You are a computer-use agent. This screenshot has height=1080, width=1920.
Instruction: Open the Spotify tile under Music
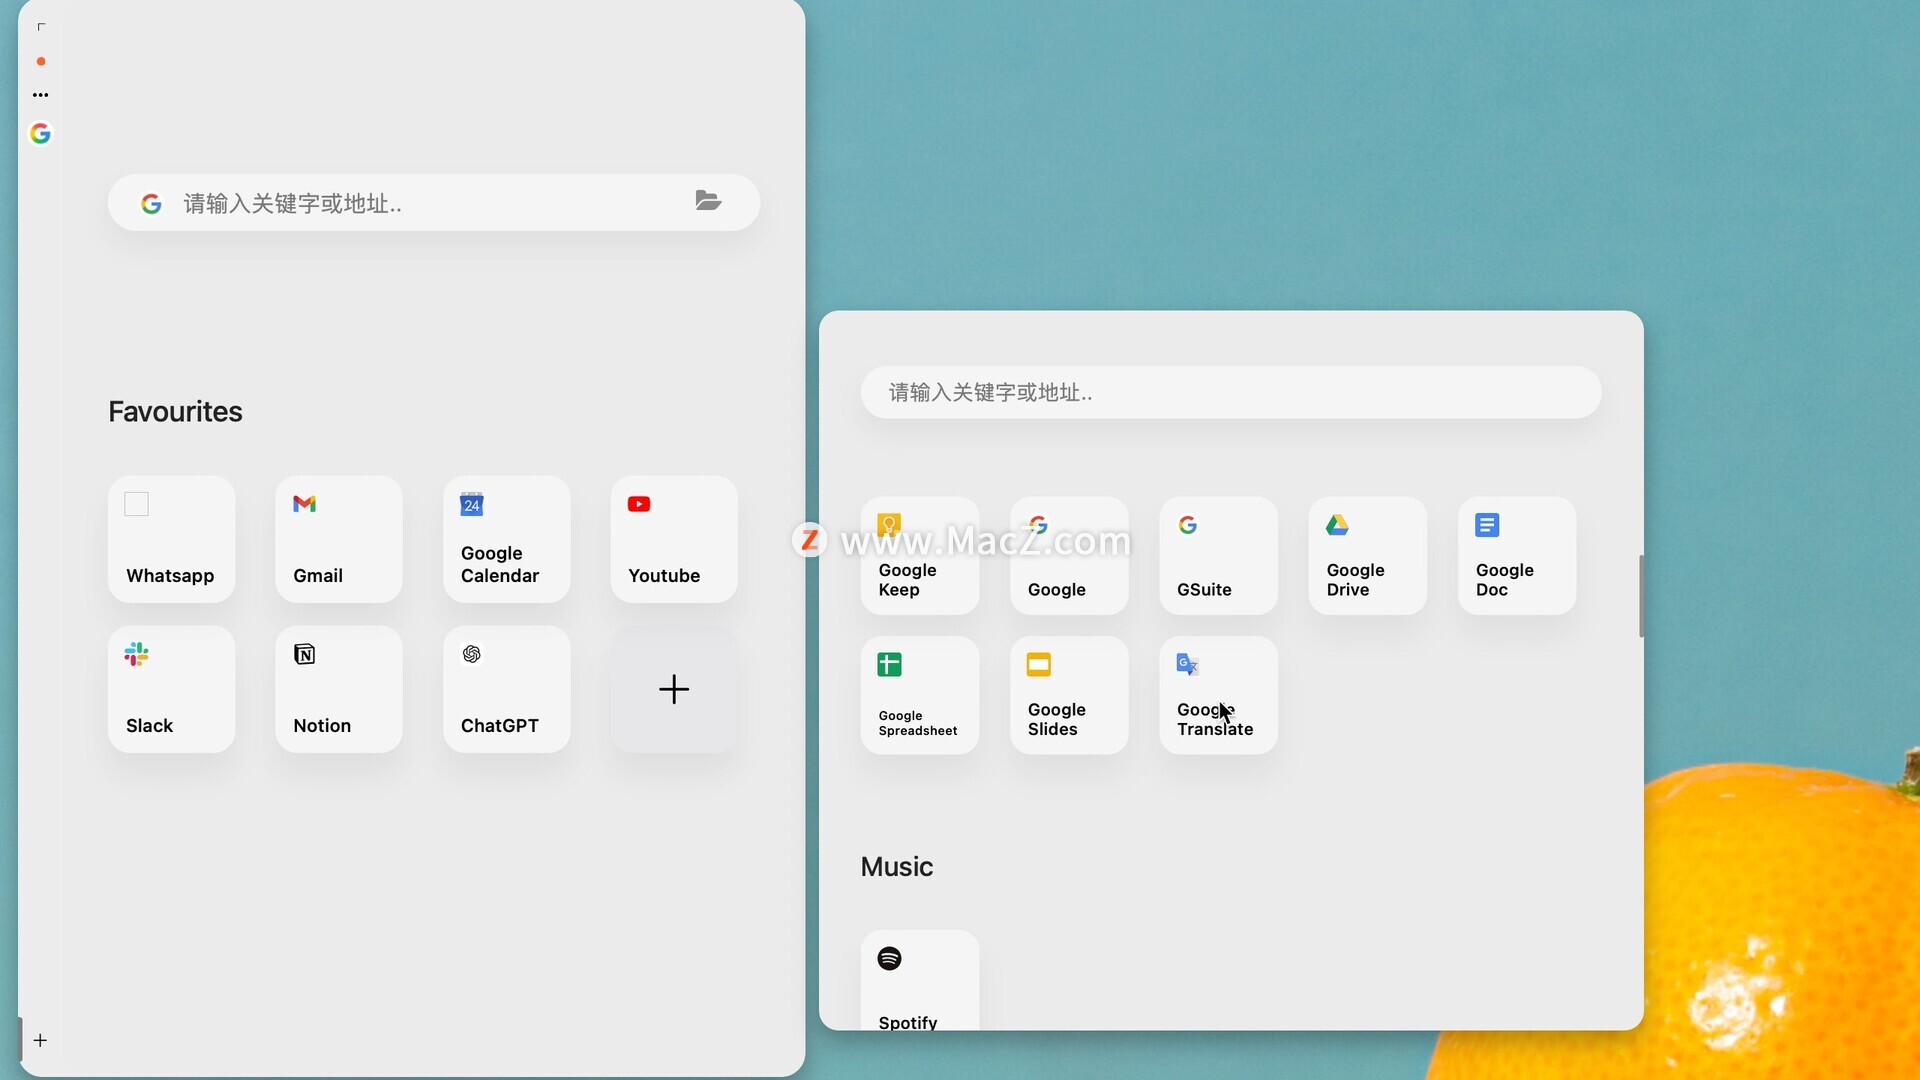(x=920, y=980)
